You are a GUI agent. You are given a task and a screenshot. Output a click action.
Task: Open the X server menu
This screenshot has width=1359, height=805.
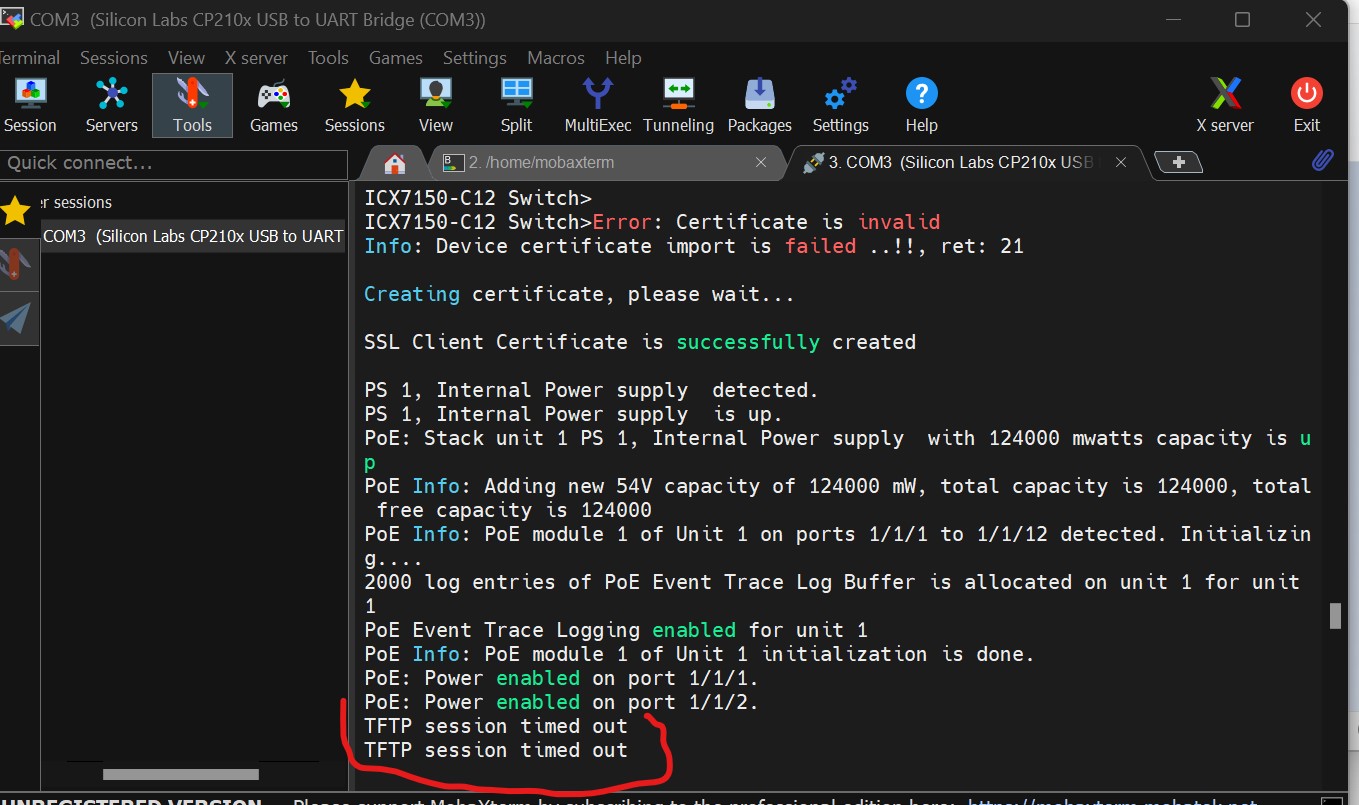(x=256, y=58)
